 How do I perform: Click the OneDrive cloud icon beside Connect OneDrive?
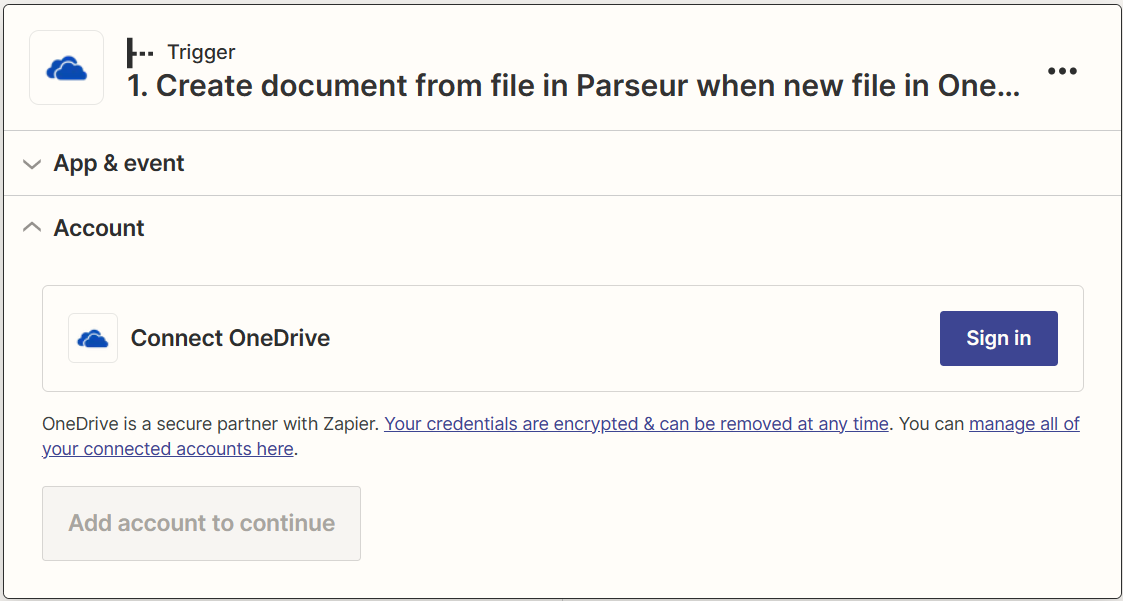[x=92, y=338]
